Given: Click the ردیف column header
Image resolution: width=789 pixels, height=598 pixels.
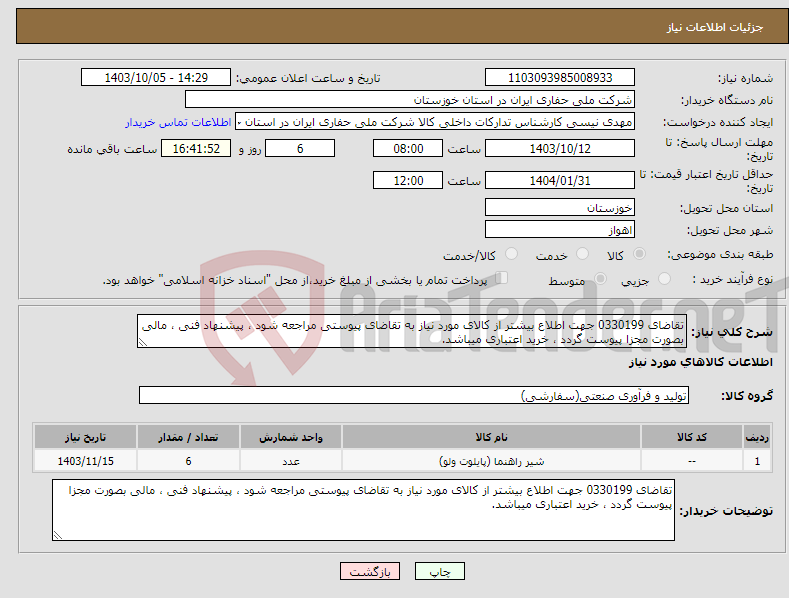Looking at the screenshot, I should coord(757,437).
